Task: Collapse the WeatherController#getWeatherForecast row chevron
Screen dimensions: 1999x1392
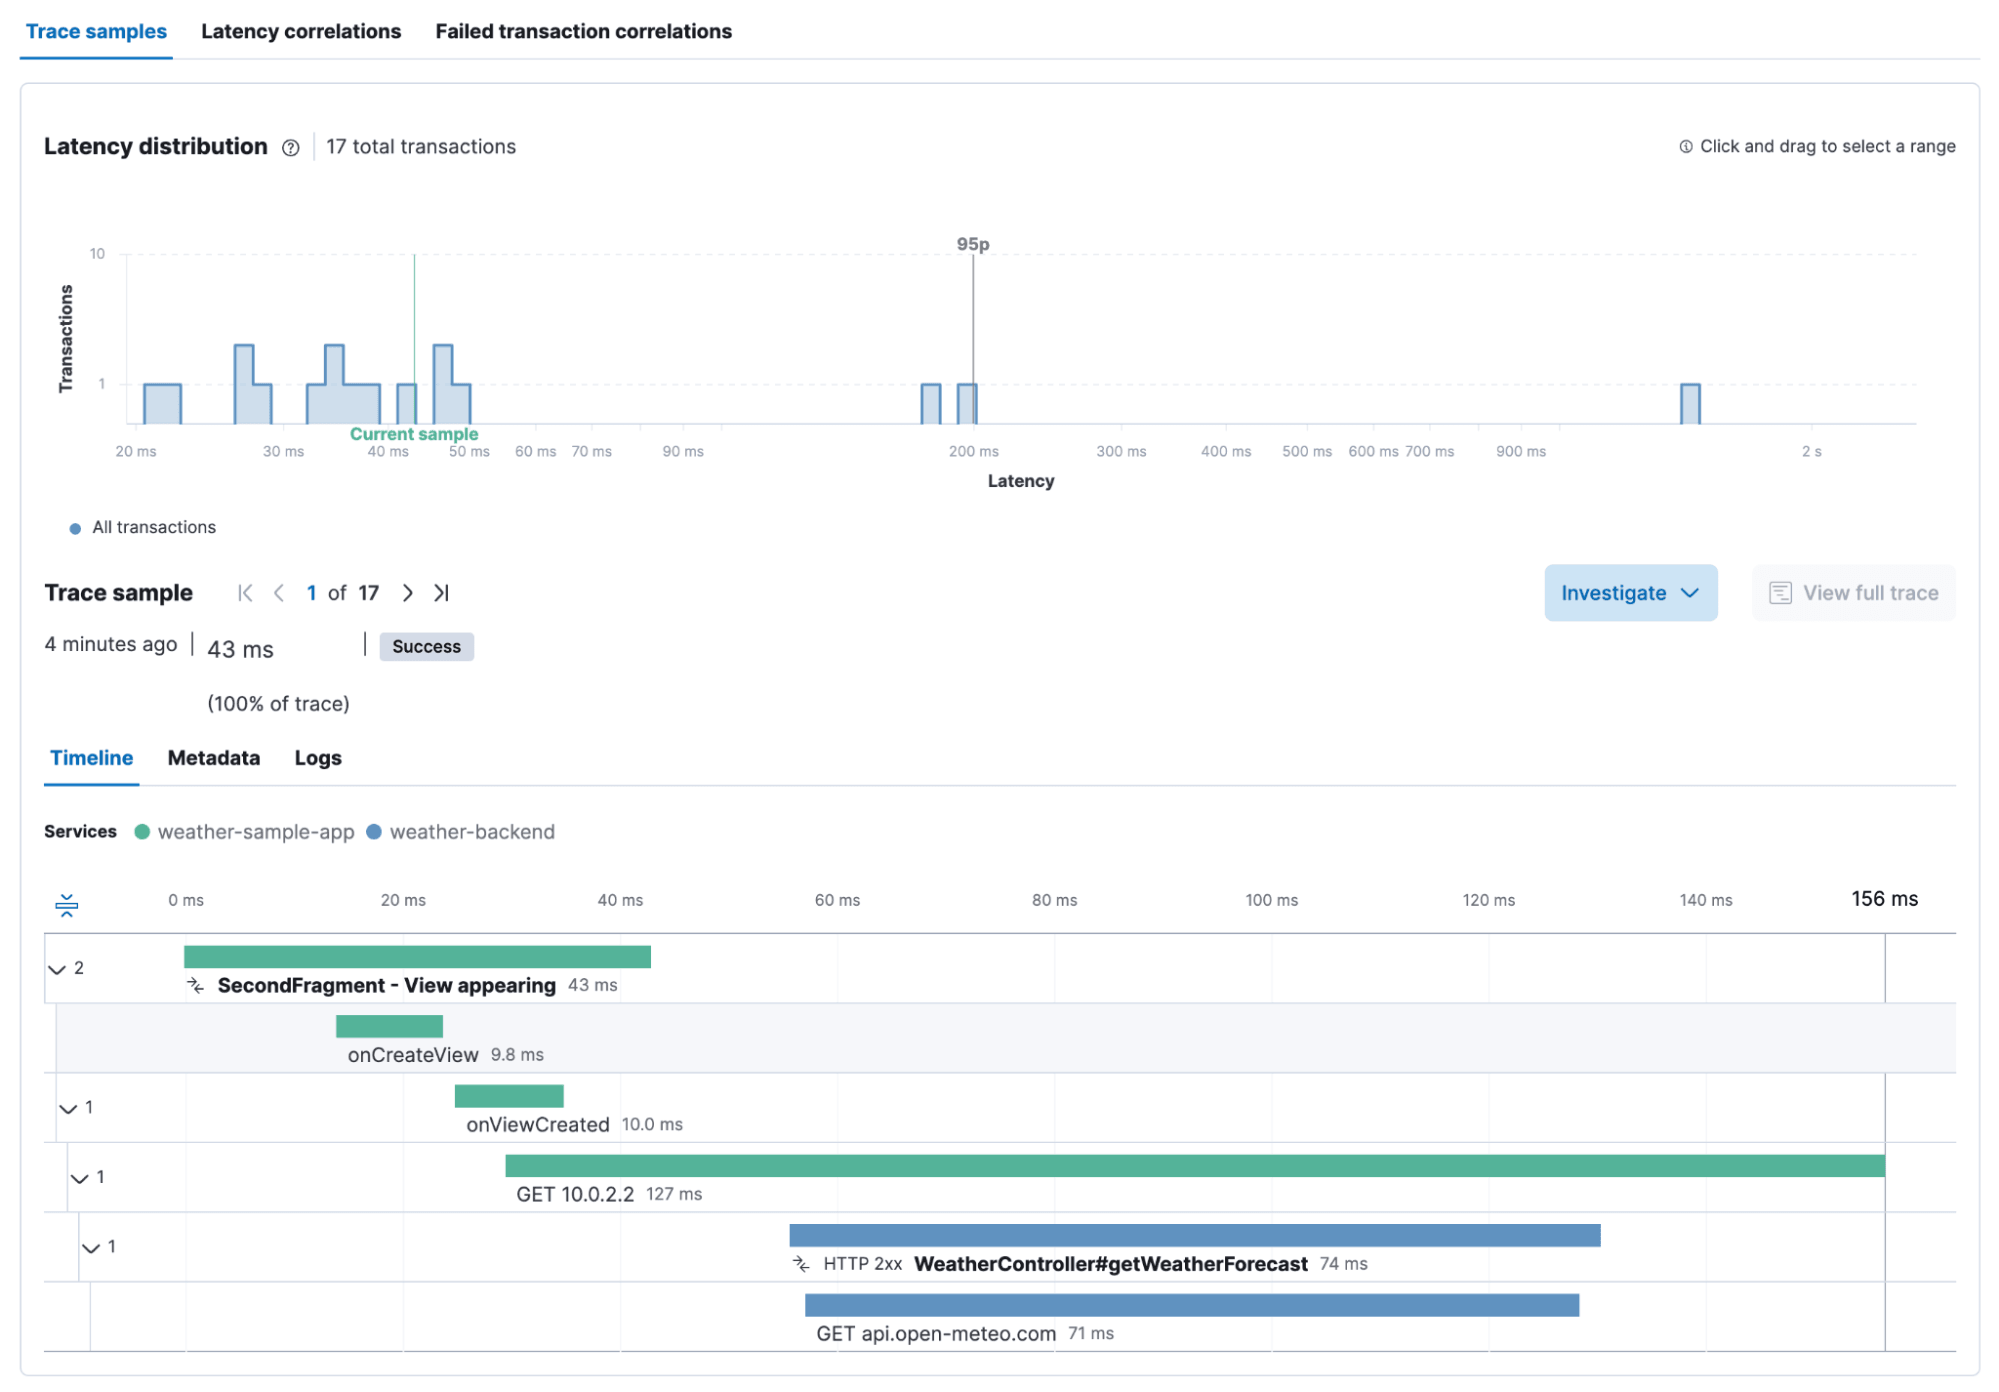Action: pyautogui.click(x=91, y=1248)
